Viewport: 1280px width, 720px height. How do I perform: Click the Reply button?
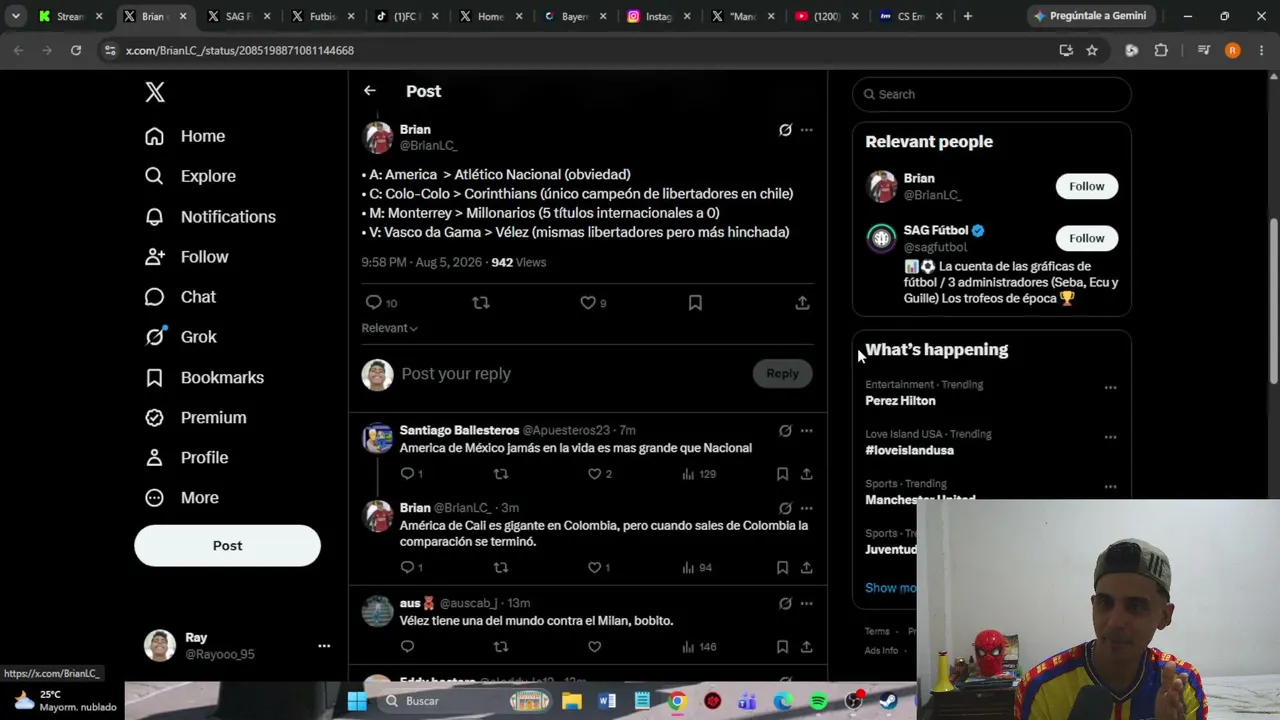tap(782, 374)
